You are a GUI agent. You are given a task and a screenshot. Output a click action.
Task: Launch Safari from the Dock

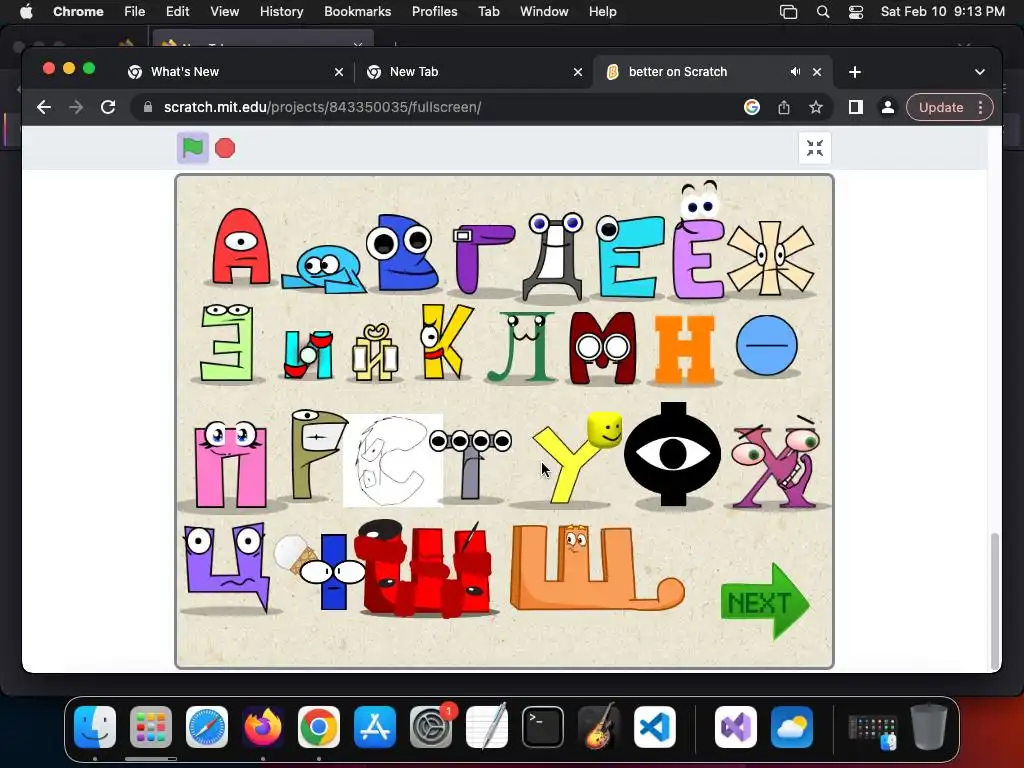click(x=207, y=727)
